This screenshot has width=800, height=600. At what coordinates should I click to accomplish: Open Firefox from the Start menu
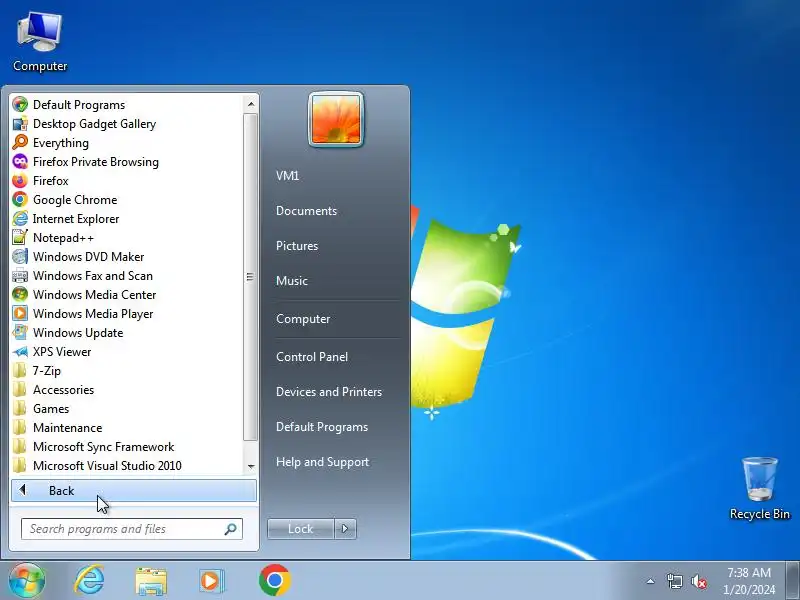40,181
